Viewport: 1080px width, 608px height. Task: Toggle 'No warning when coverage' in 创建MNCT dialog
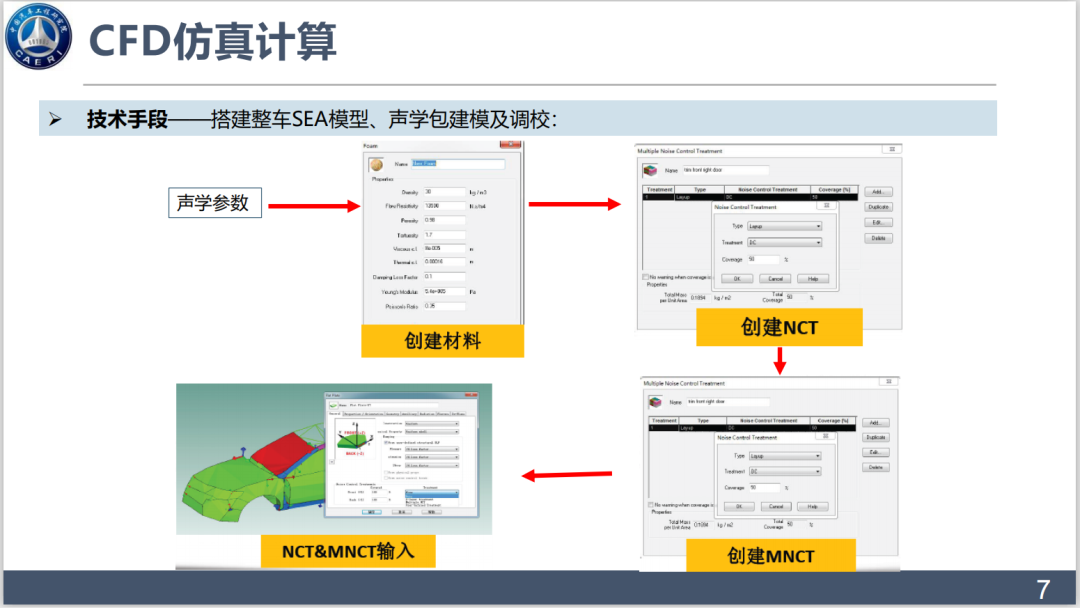pos(648,506)
